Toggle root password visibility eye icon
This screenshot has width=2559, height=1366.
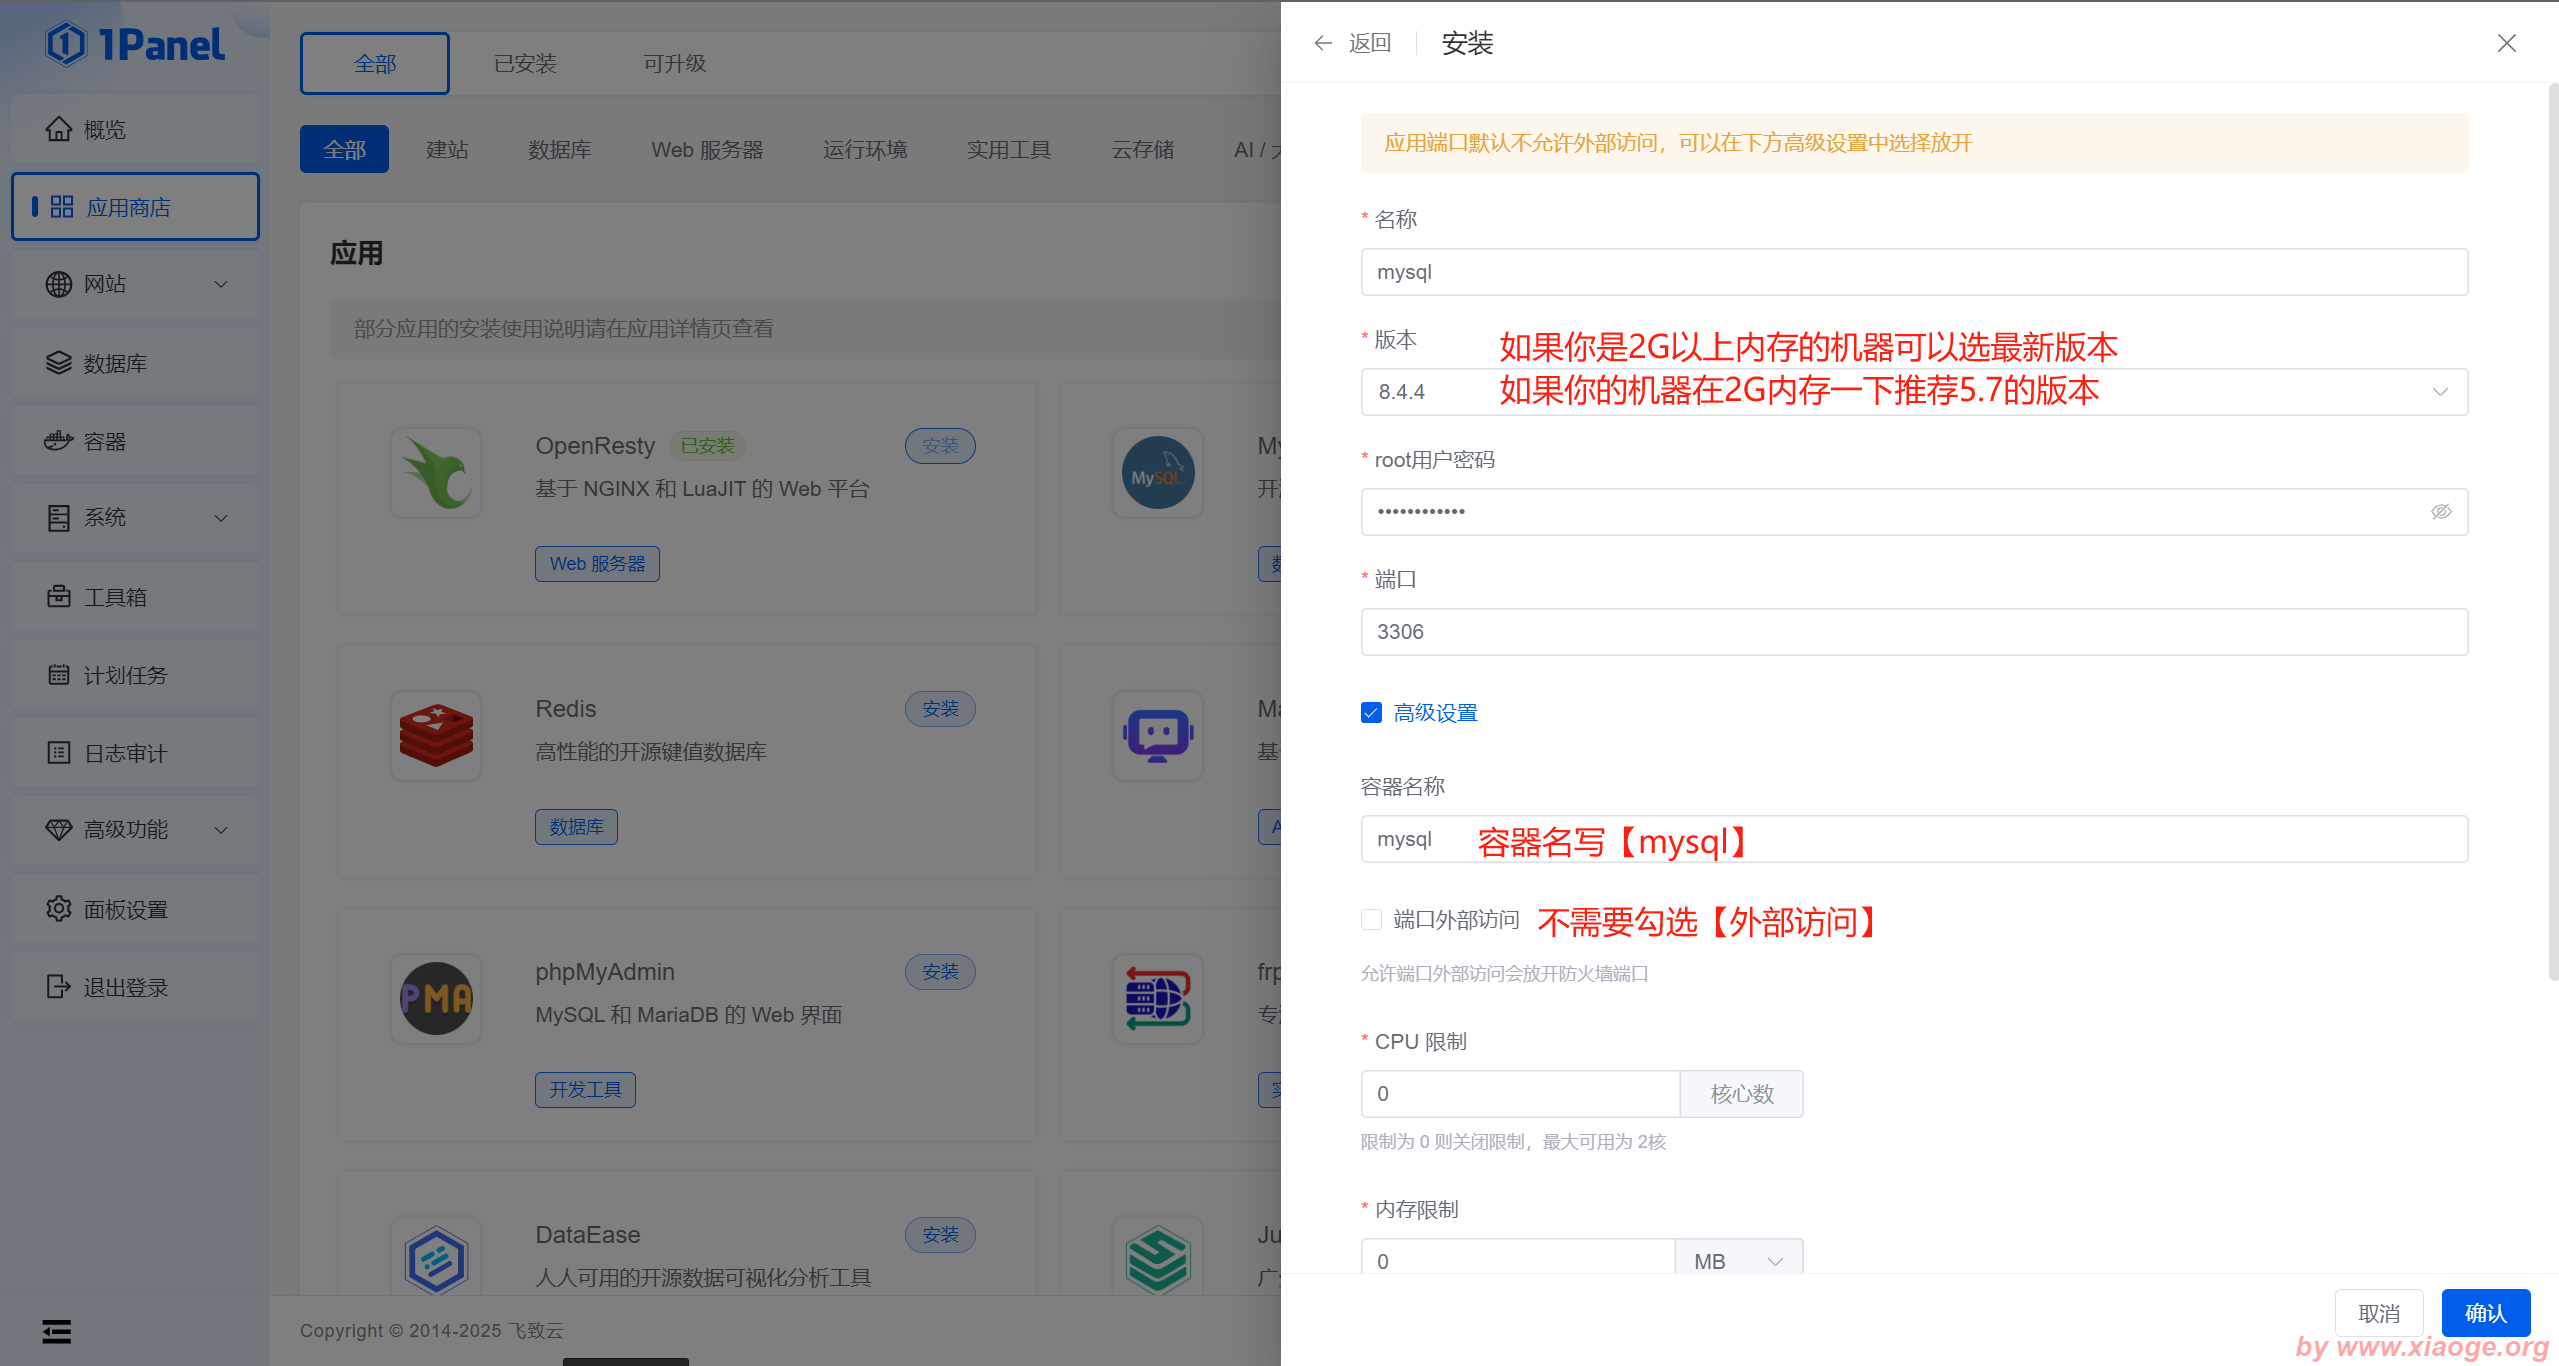pyautogui.click(x=2441, y=512)
